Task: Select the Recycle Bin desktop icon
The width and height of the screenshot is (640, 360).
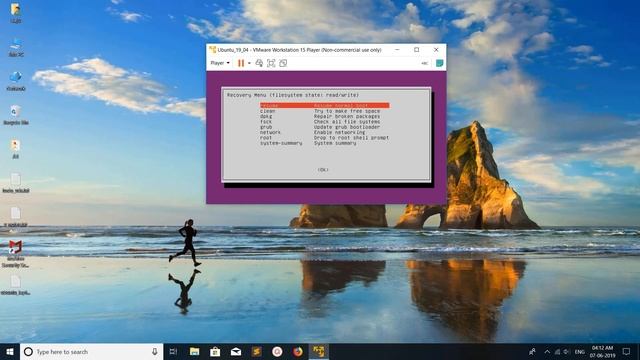Action: coord(16,115)
